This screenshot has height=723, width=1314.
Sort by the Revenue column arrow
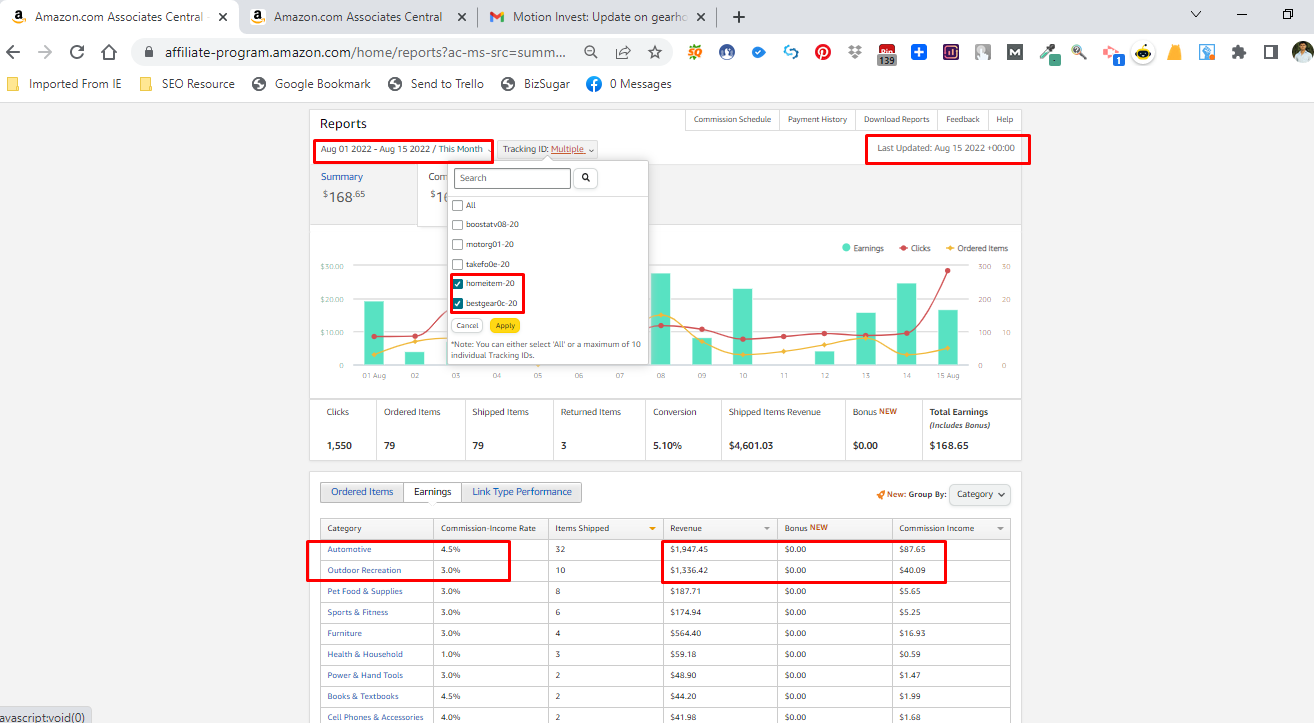767,528
